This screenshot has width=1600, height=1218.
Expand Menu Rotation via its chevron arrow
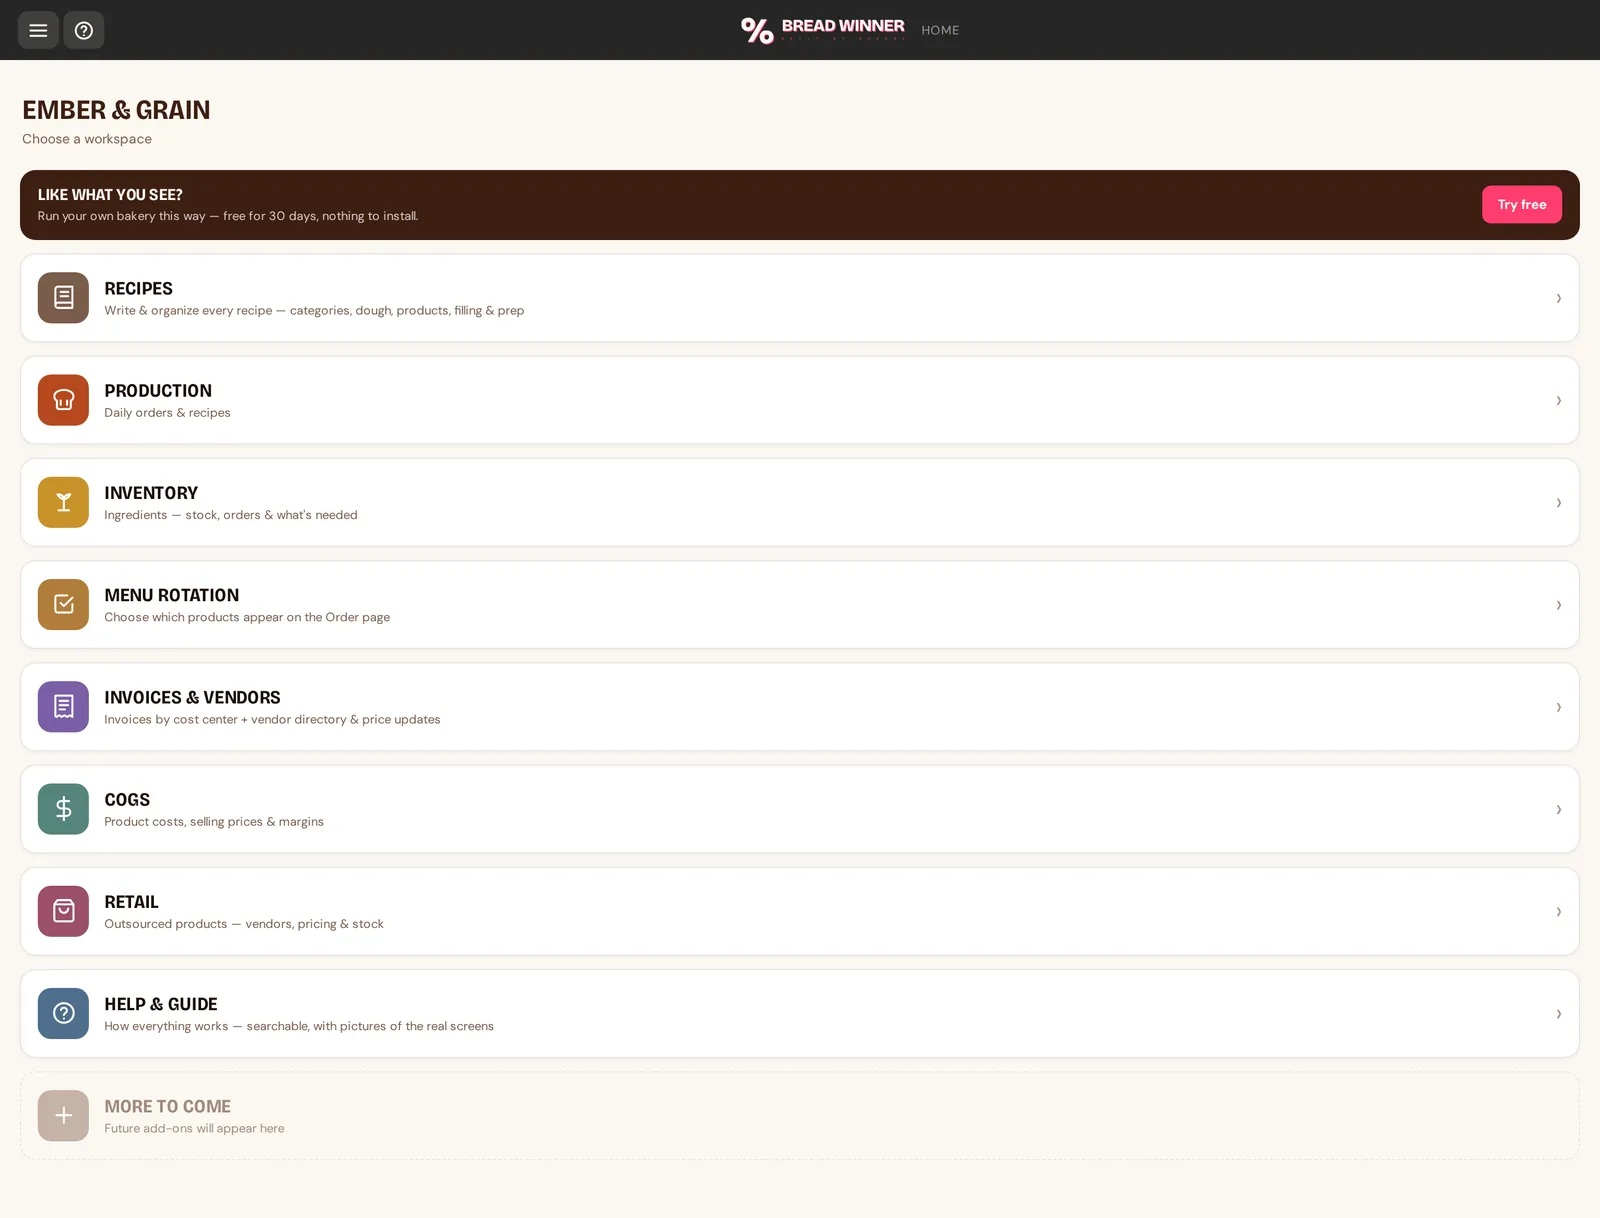pyautogui.click(x=1558, y=605)
